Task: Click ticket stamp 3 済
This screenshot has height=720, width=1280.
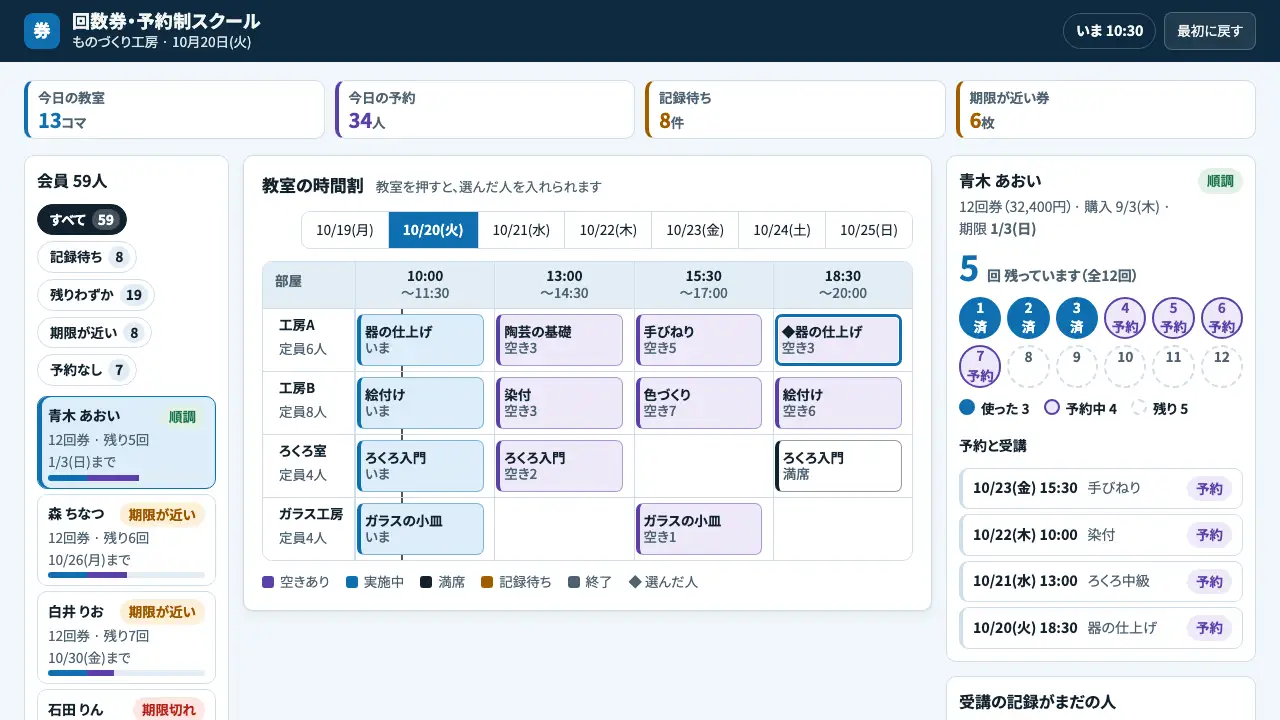Action: (1077, 318)
